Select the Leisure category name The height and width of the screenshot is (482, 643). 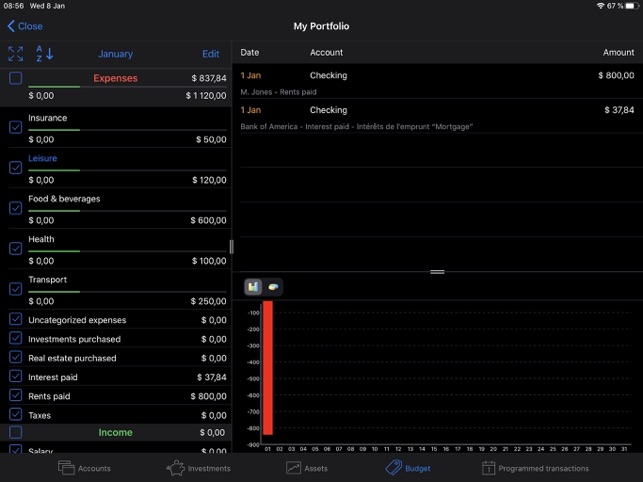tap(43, 158)
